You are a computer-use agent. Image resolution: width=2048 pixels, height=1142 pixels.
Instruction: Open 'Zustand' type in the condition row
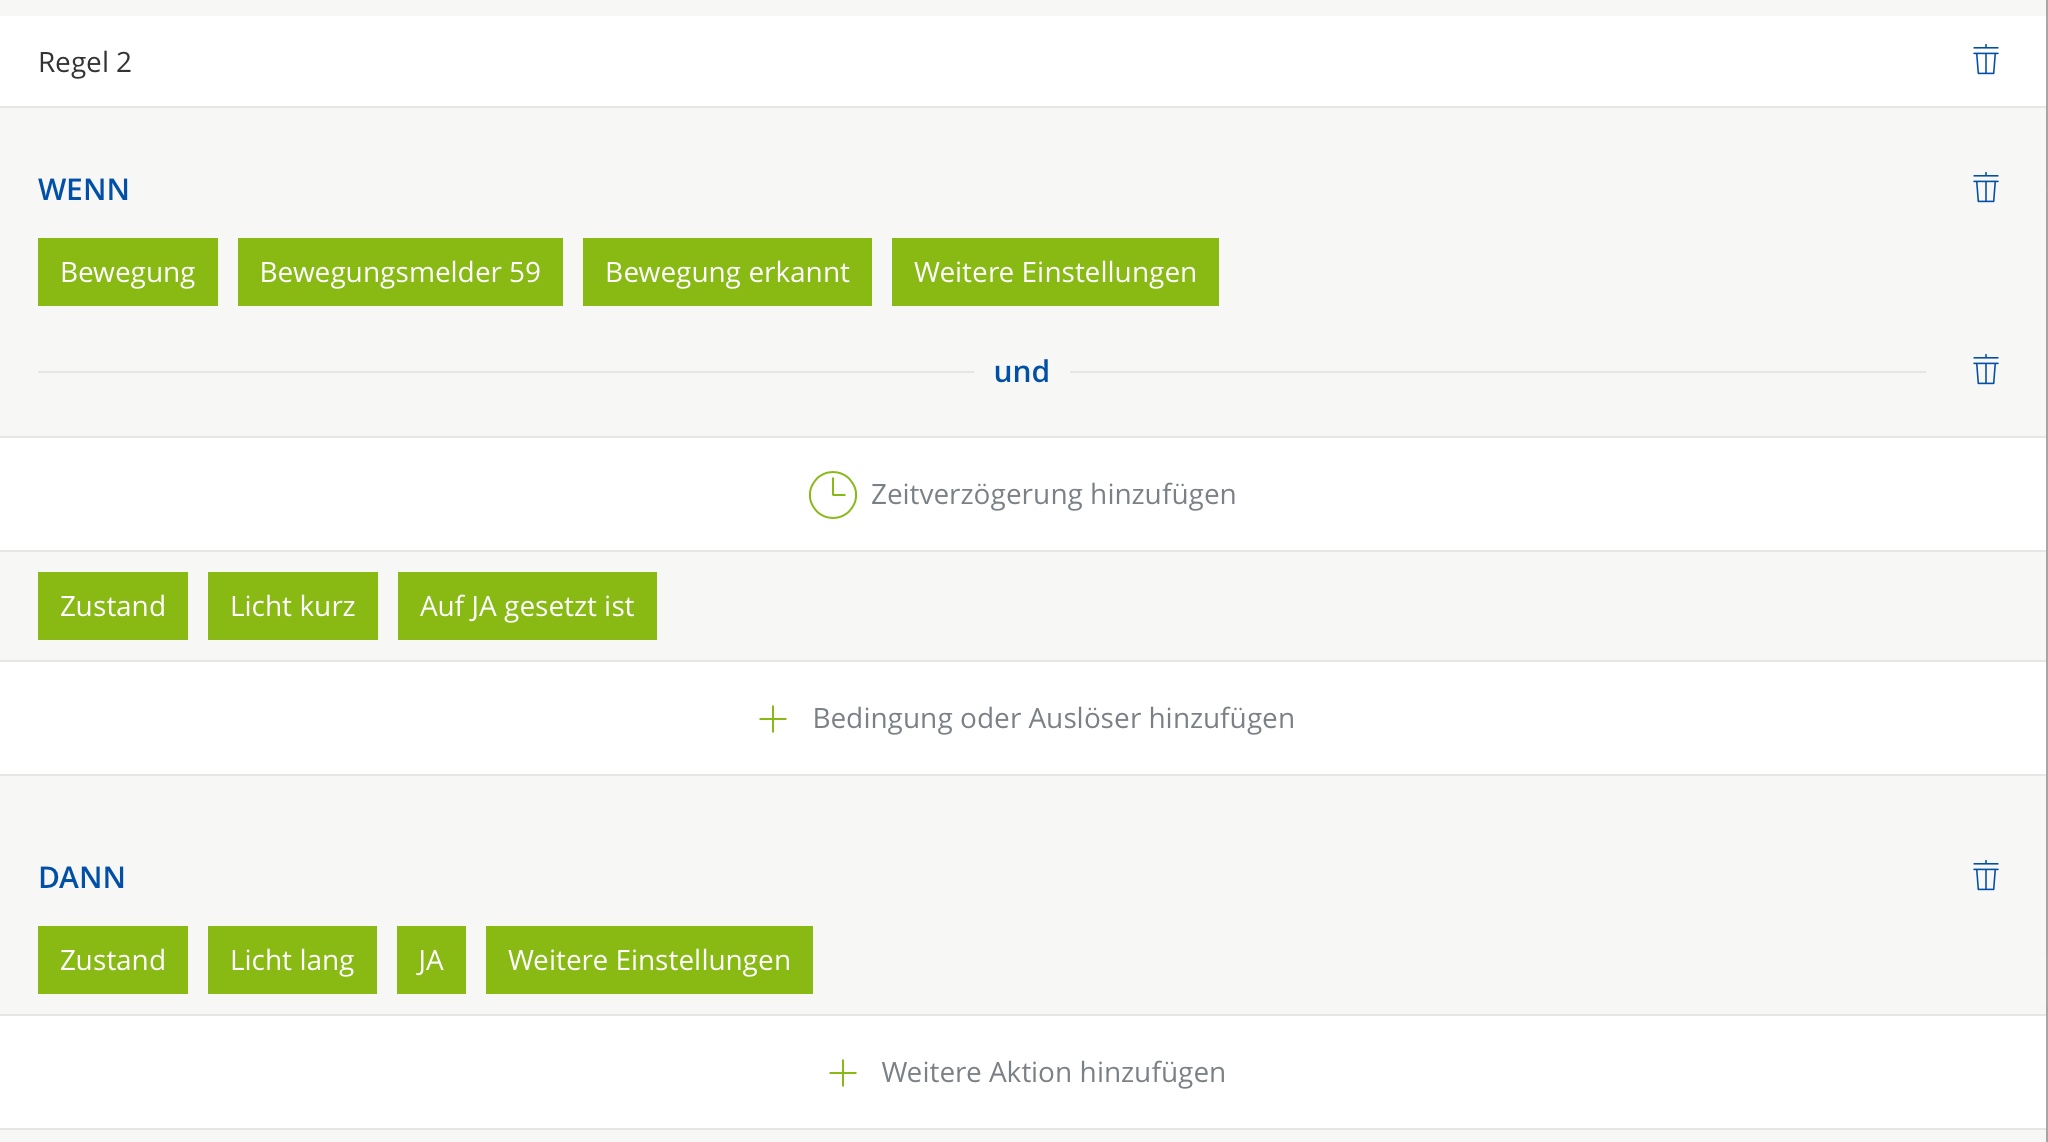113,606
